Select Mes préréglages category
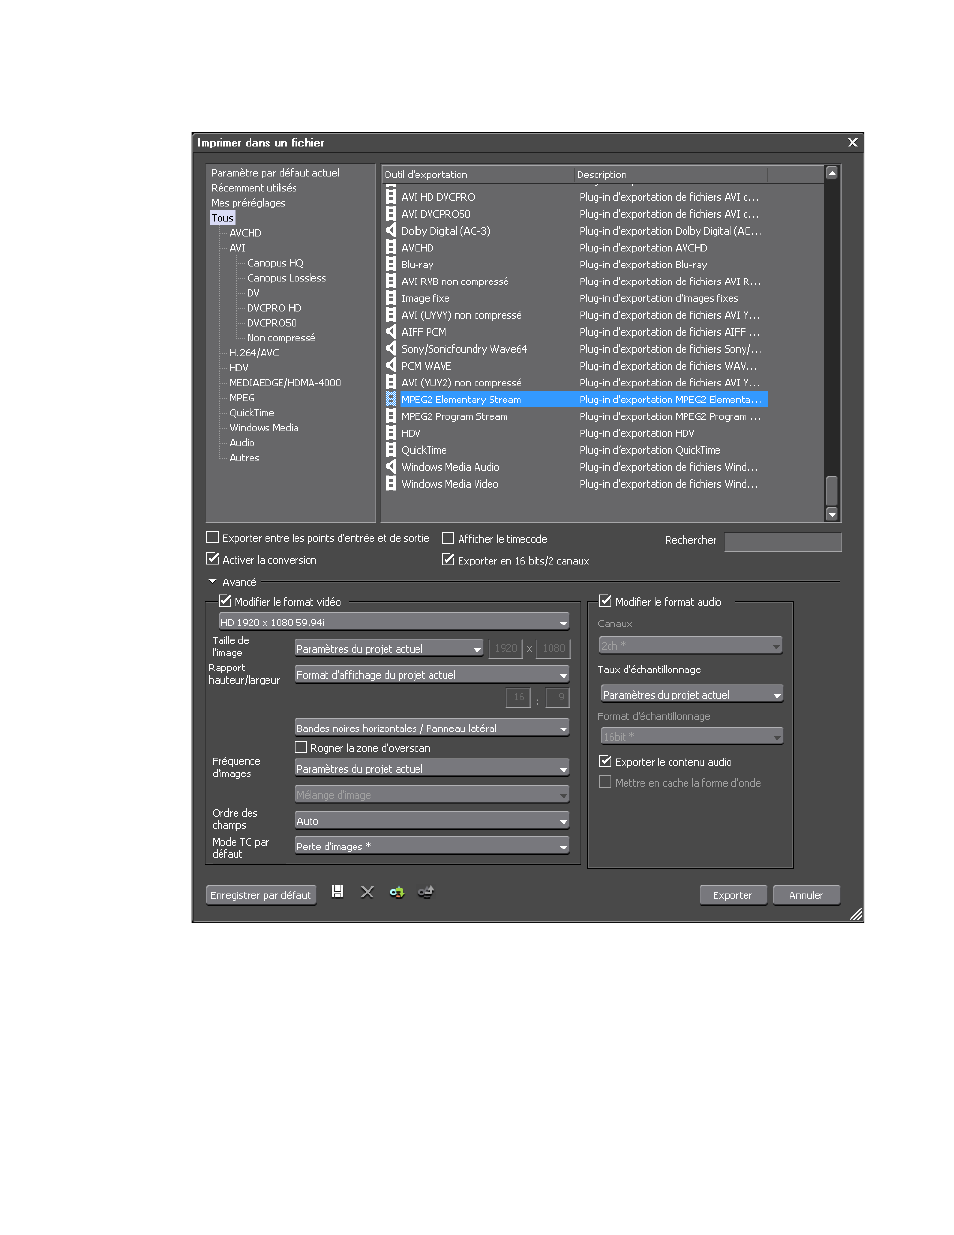This screenshot has height=1235, width=954. (x=248, y=203)
